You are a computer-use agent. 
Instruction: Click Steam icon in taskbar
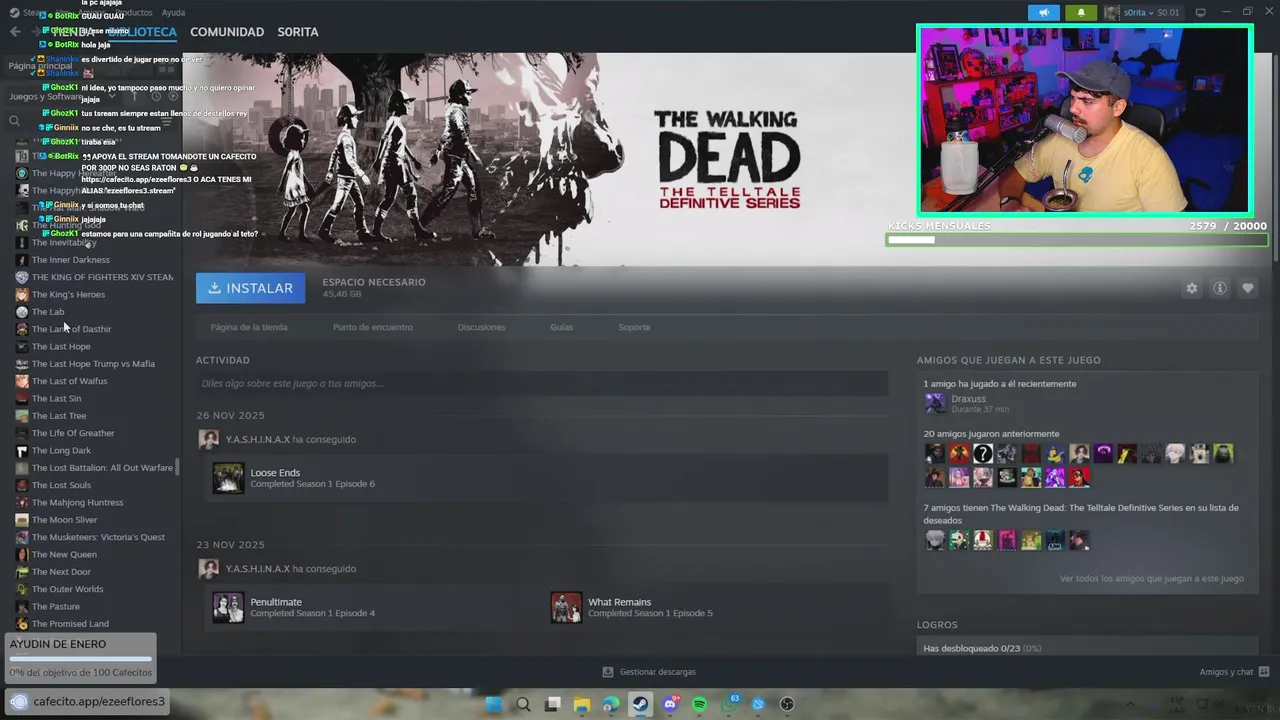click(641, 704)
